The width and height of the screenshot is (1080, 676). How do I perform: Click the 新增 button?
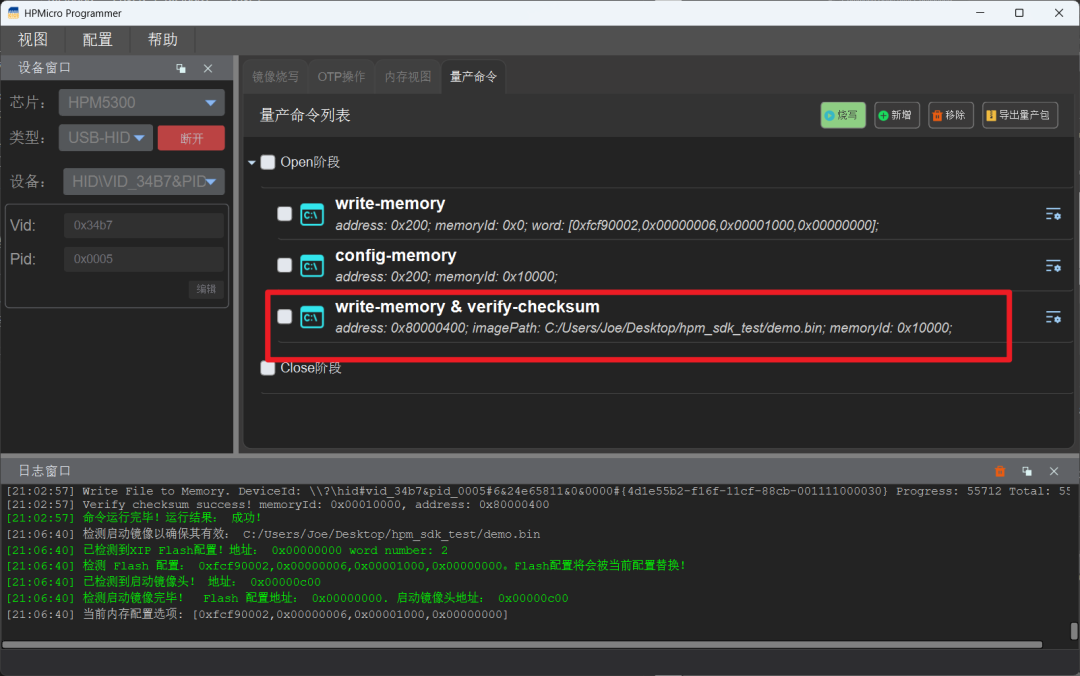(x=897, y=115)
